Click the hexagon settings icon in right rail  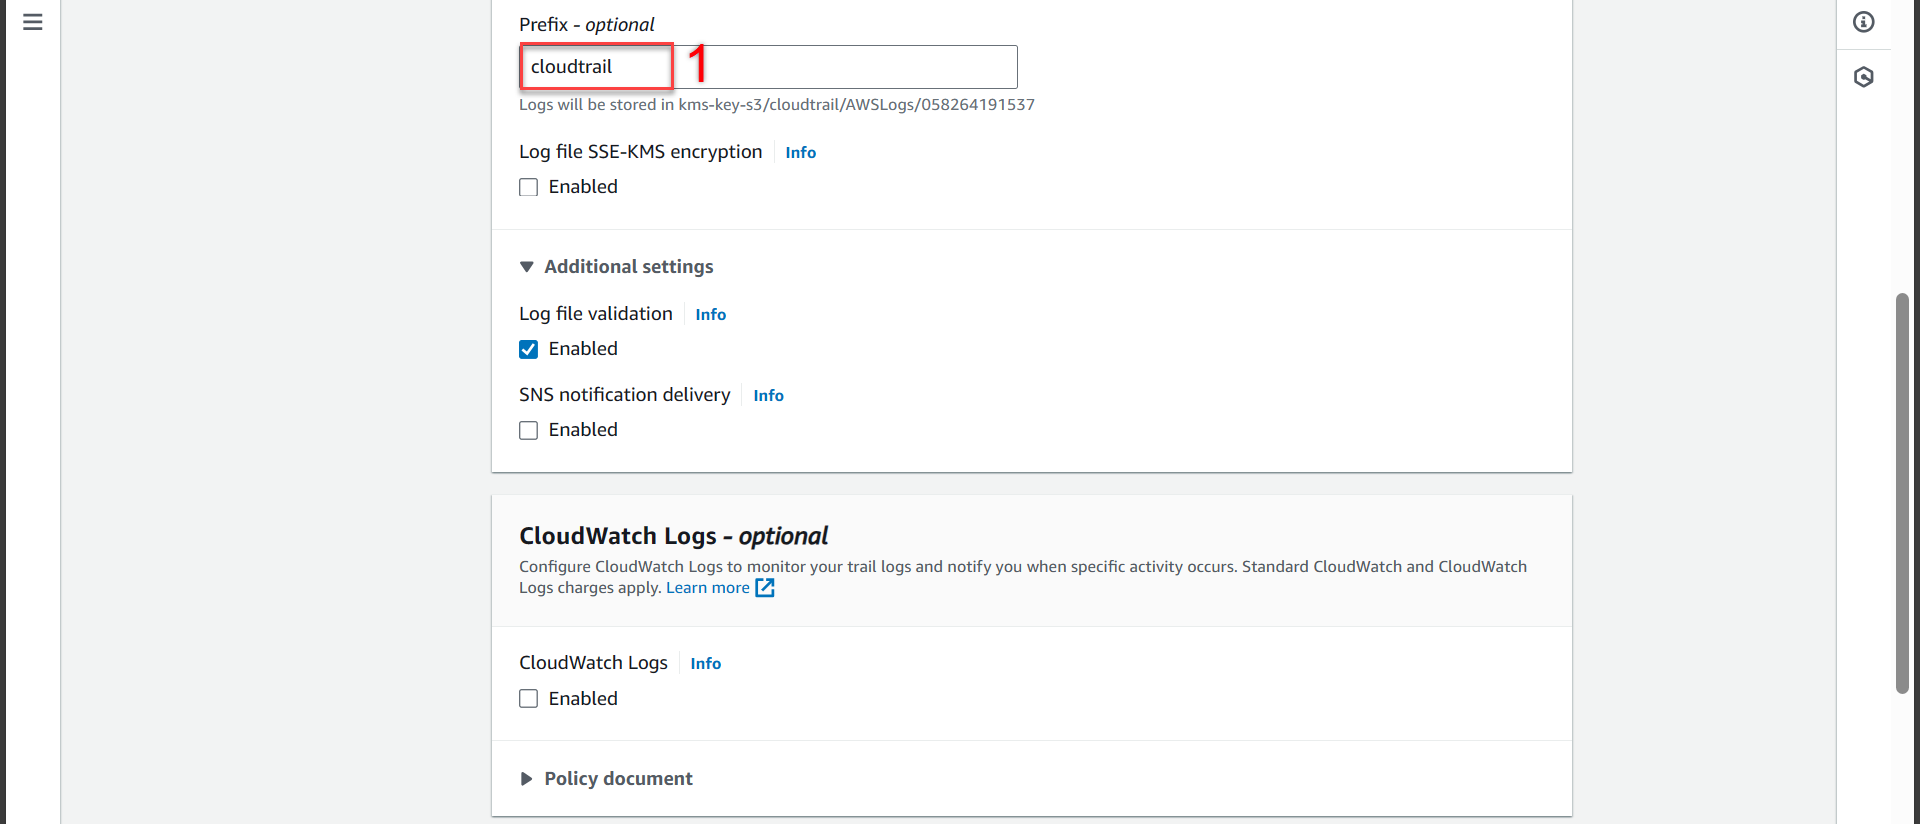tap(1863, 77)
